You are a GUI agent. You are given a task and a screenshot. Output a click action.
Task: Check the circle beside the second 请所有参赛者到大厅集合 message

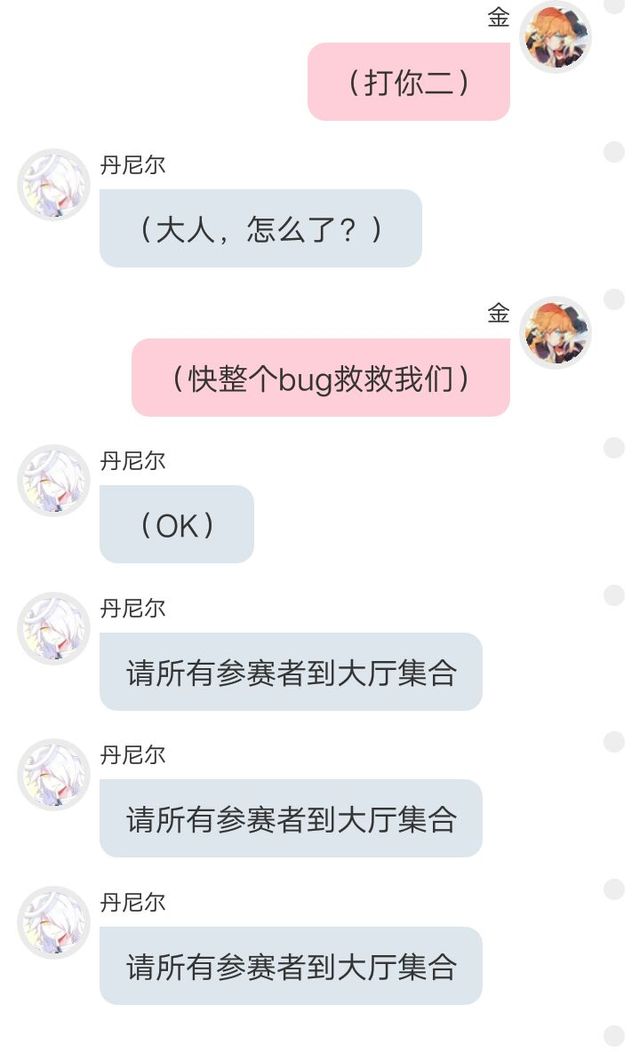[614, 741]
